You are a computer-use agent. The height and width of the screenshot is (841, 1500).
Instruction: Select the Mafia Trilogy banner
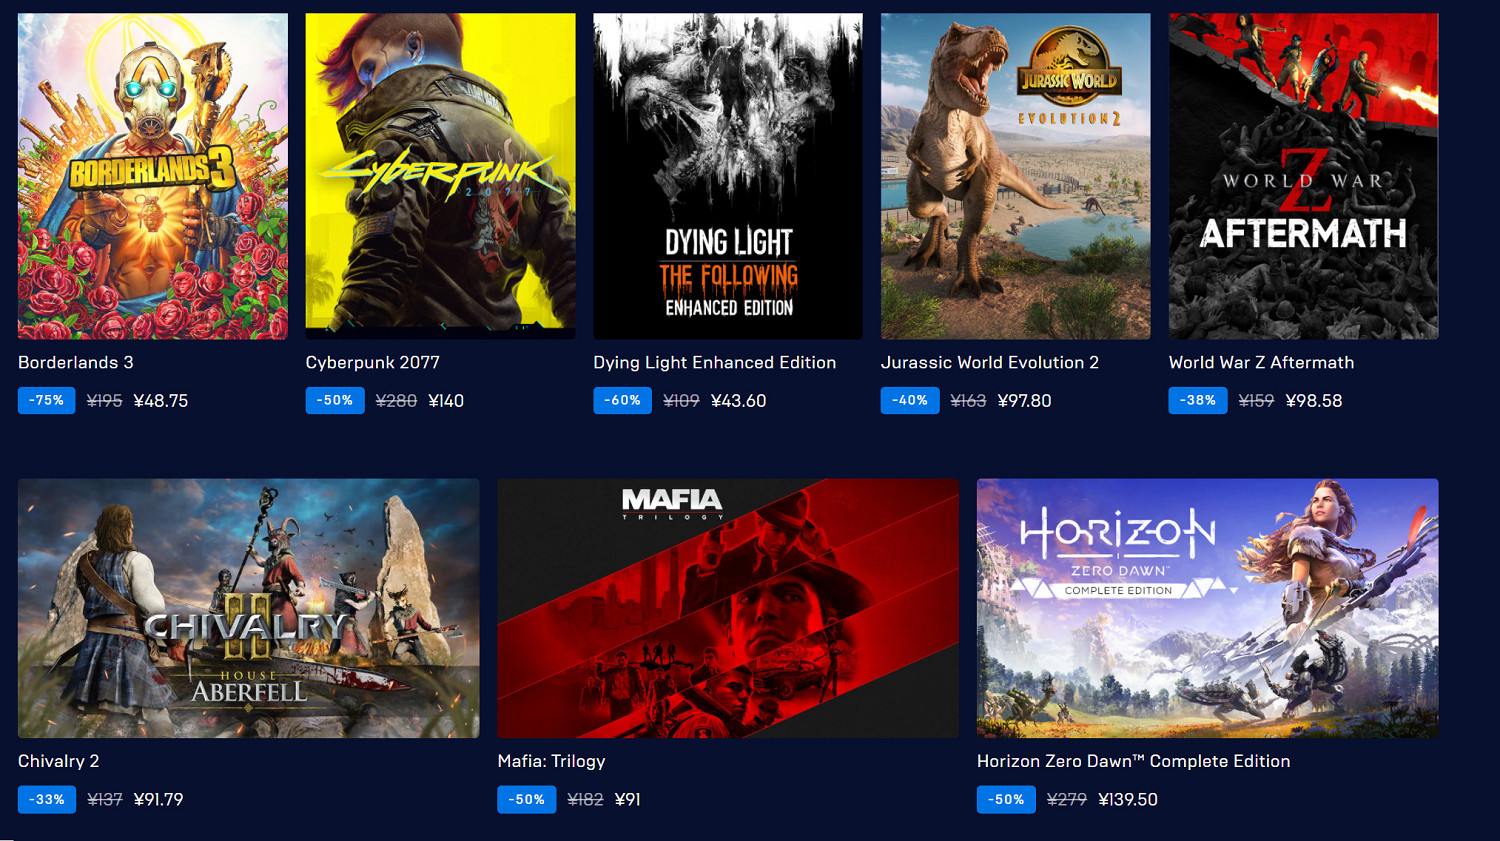(728, 608)
